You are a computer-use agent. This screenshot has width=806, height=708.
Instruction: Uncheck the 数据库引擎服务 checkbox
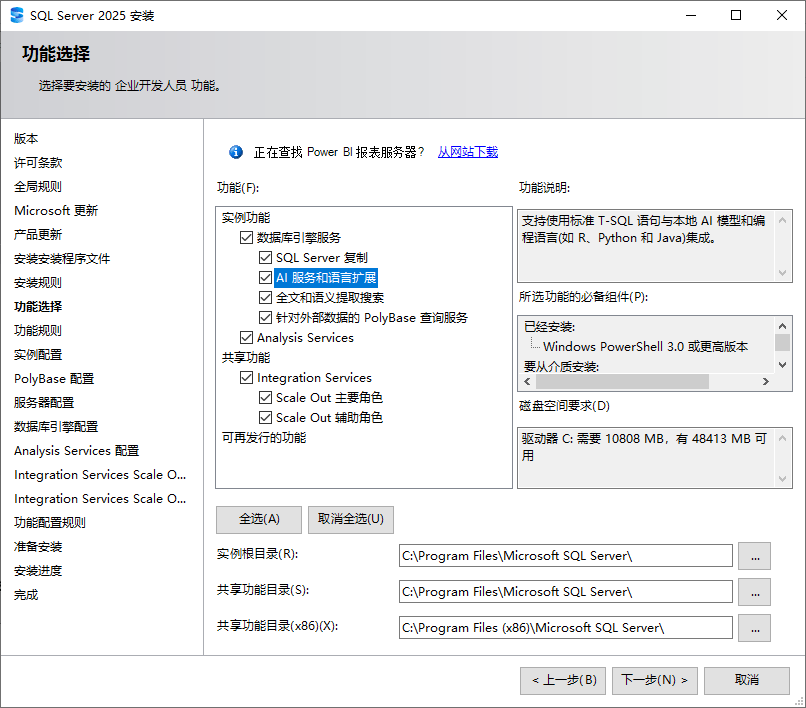click(246, 238)
